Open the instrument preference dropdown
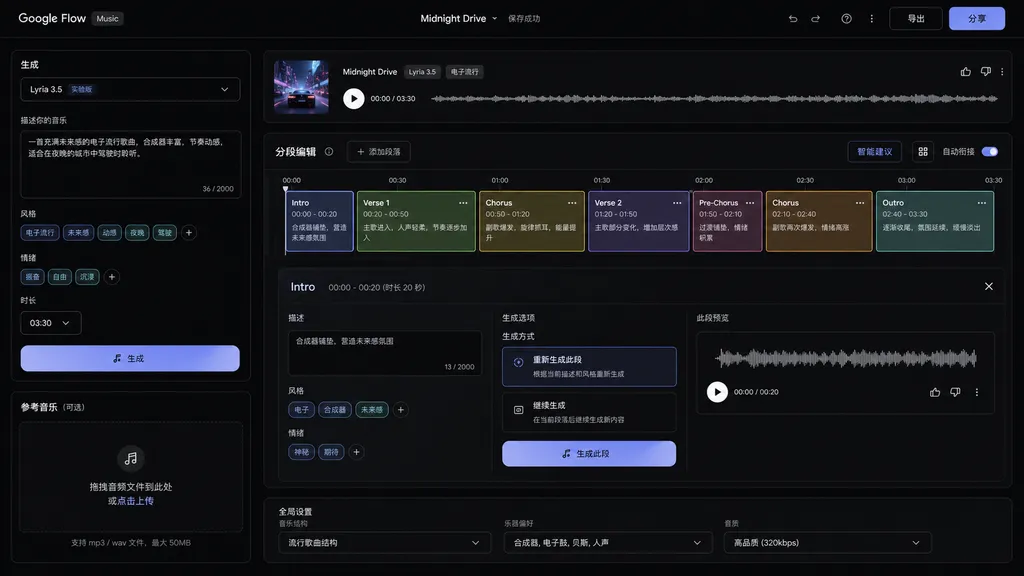The image size is (1024, 576). pos(607,543)
